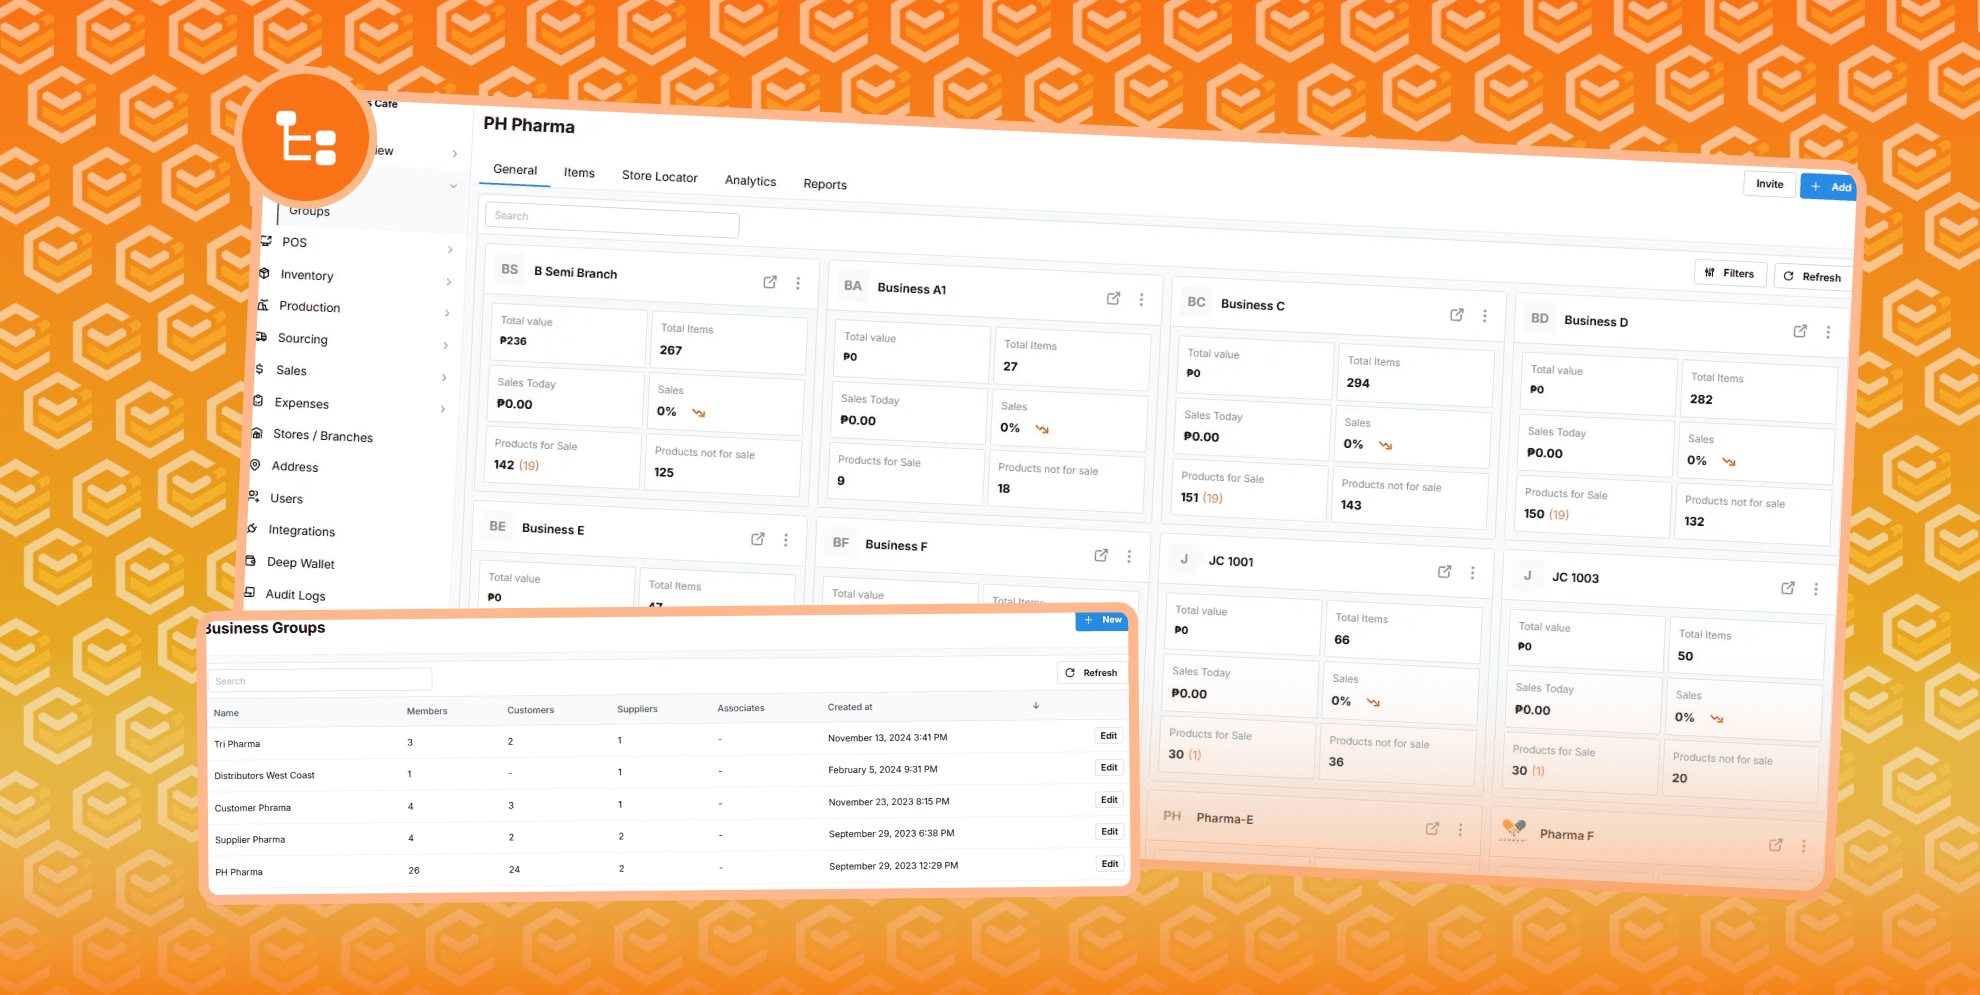Select the POS icon in the sidebar
This screenshot has height=995, width=1980.
pyautogui.click(x=265, y=242)
